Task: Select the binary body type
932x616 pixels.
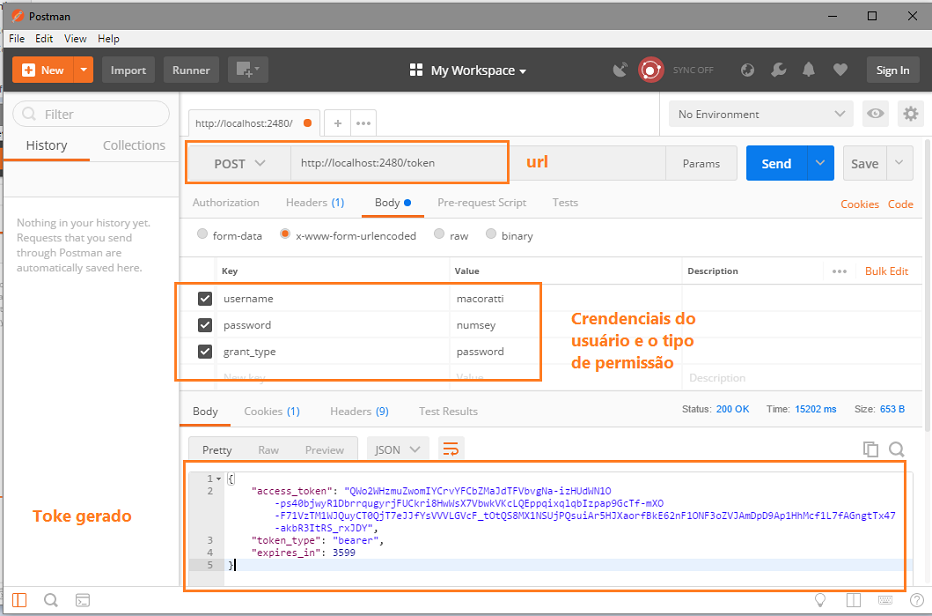Action: click(491, 234)
